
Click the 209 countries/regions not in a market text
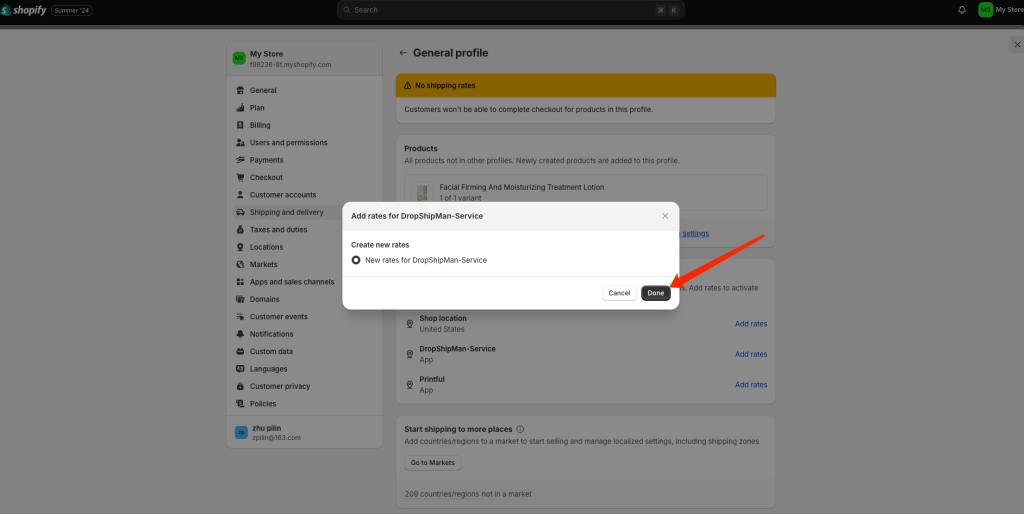click(x=468, y=494)
